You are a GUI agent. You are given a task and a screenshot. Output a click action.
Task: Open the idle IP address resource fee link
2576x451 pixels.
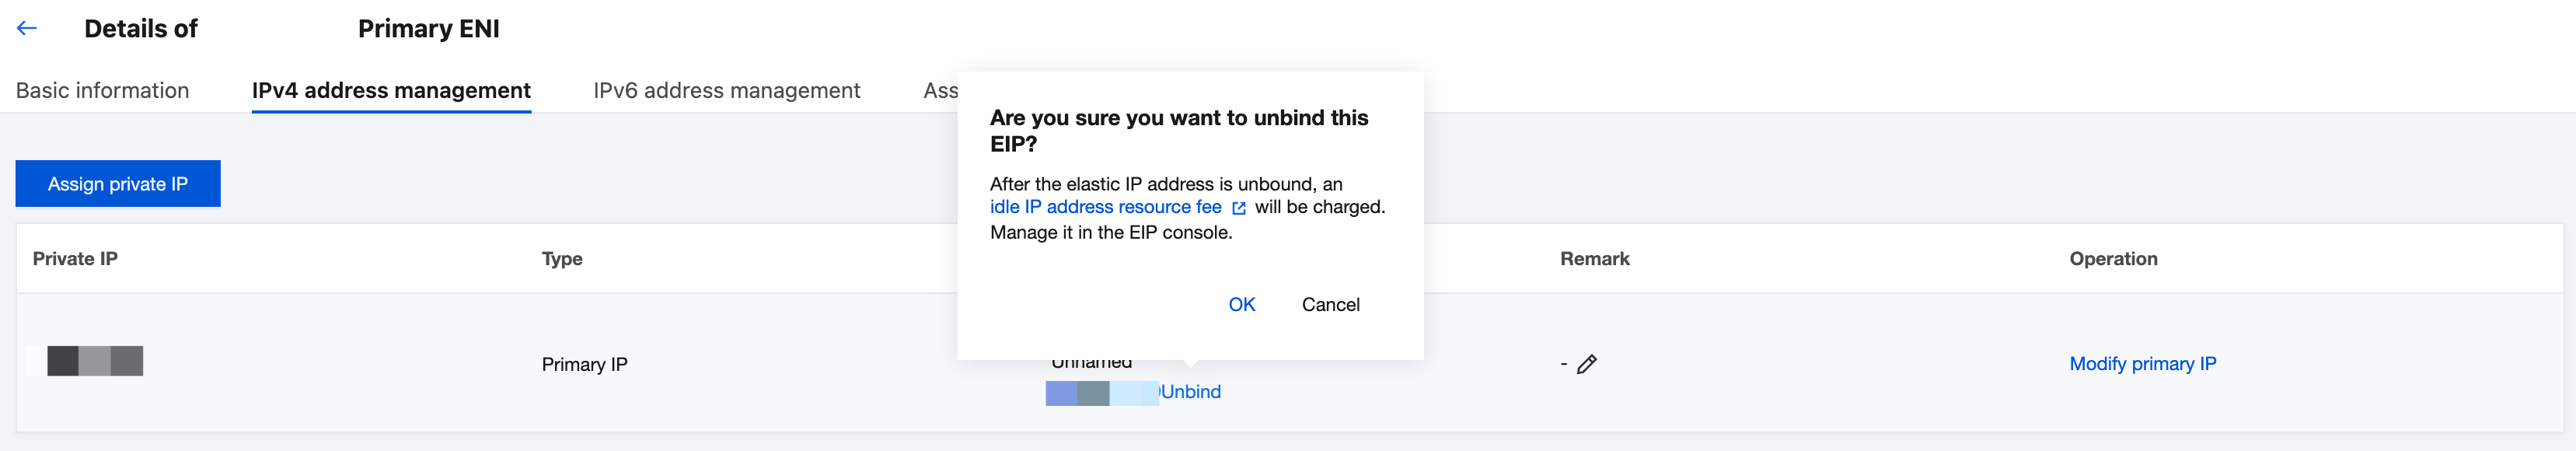click(1105, 207)
